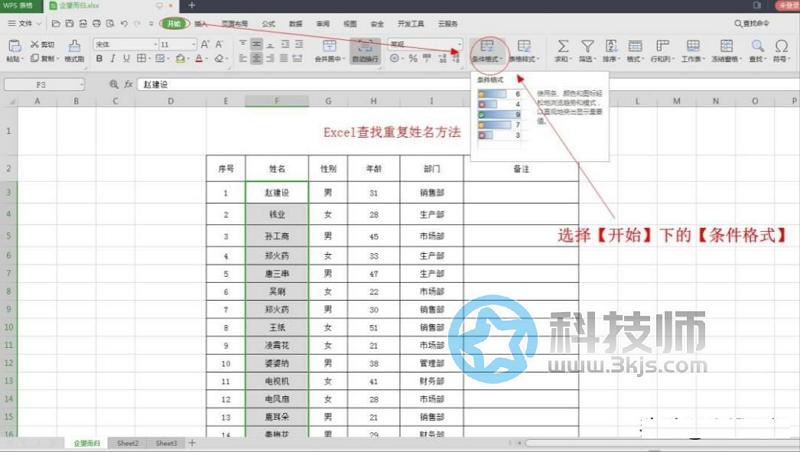Click the AutoSum (求和) sigma icon

562,46
